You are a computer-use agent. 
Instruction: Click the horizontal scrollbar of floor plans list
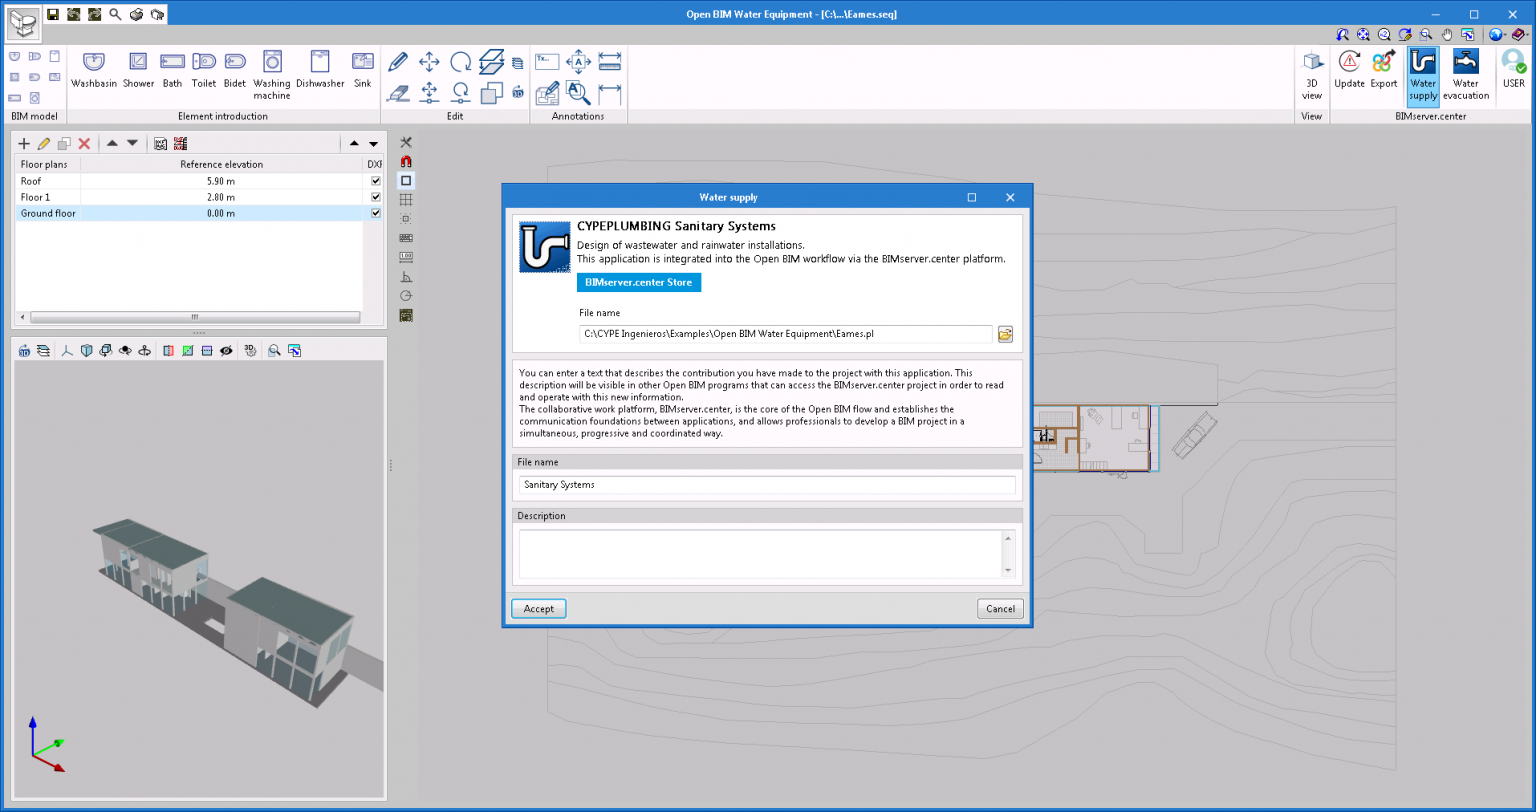[195, 317]
